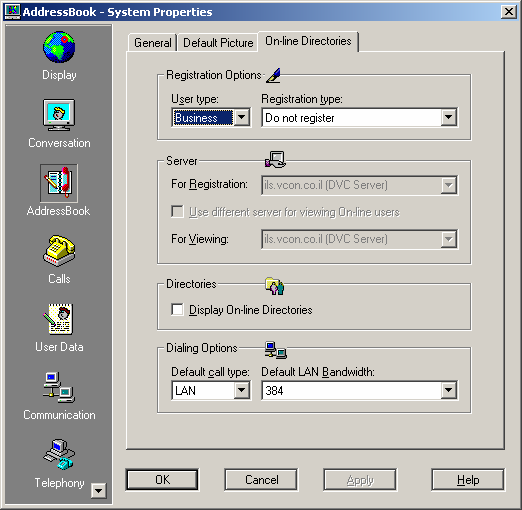
Task: Click the Registration Options pen icon
Action: (x=274, y=75)
